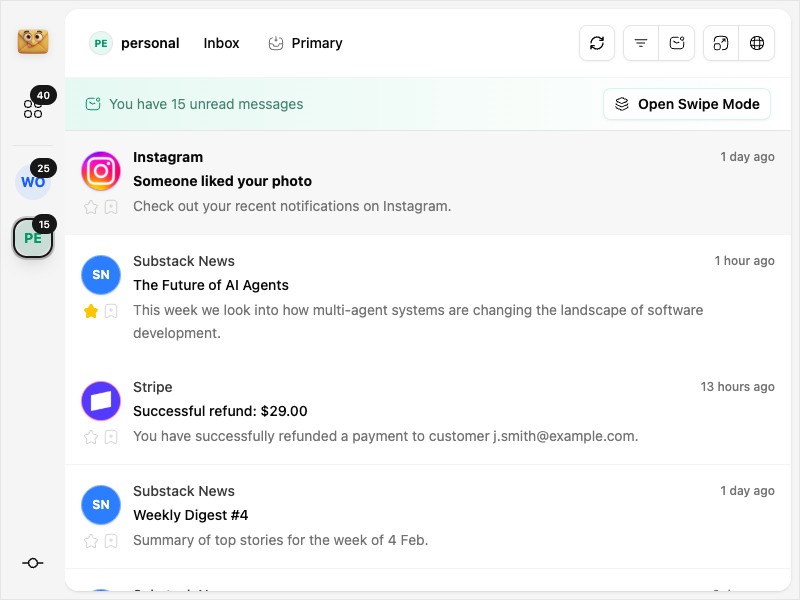Image resolution: width=800 pixels, height=600 pixels.
Task: Click the SN avatar for Future of AI Agents
Action: click(101, 275)
